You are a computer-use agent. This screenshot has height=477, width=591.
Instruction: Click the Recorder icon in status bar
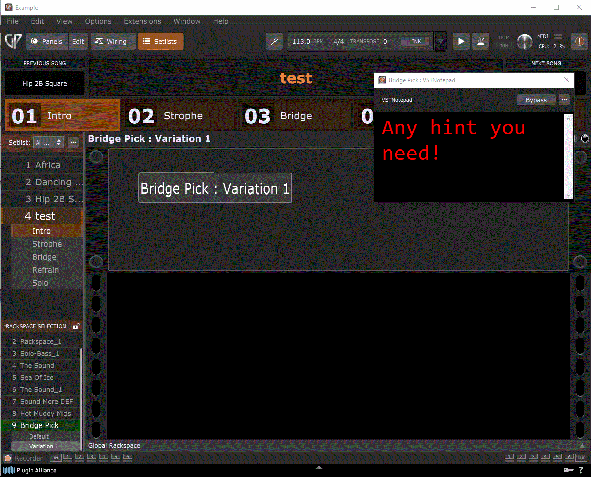(x=8, y=458)
